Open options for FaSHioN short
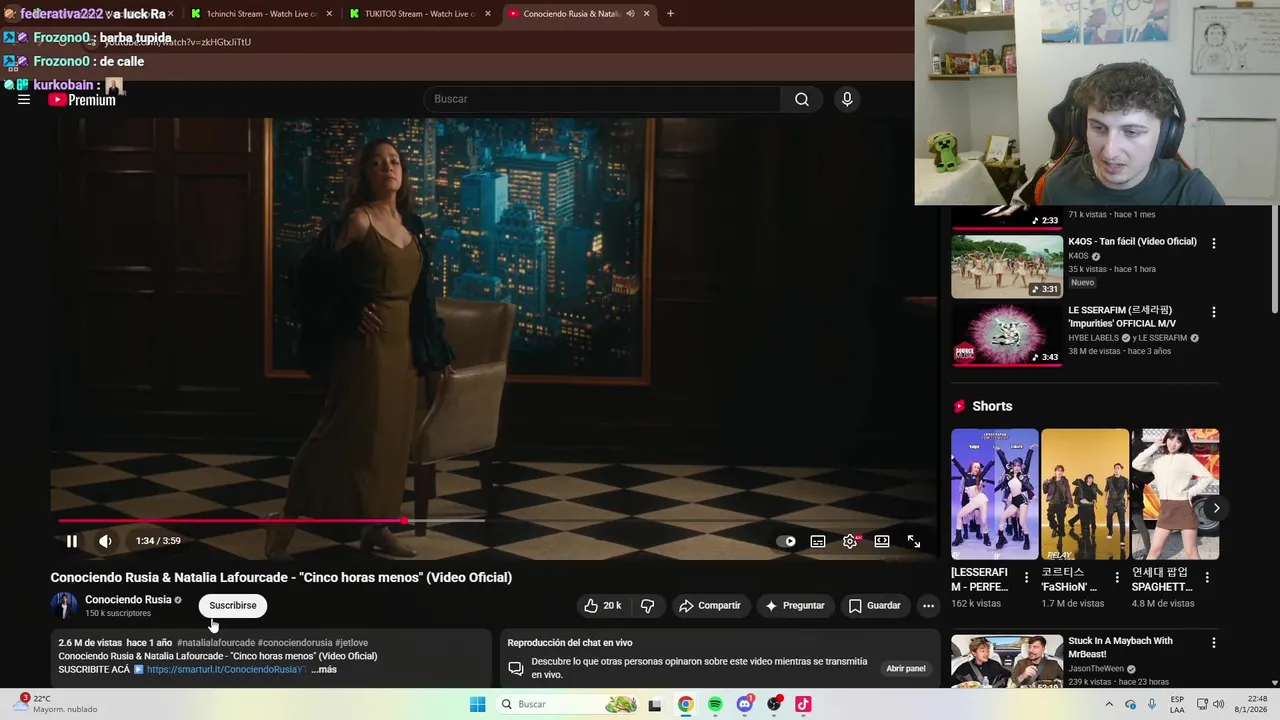The height and width of the screenshot is (720, 1280). 1117,578
